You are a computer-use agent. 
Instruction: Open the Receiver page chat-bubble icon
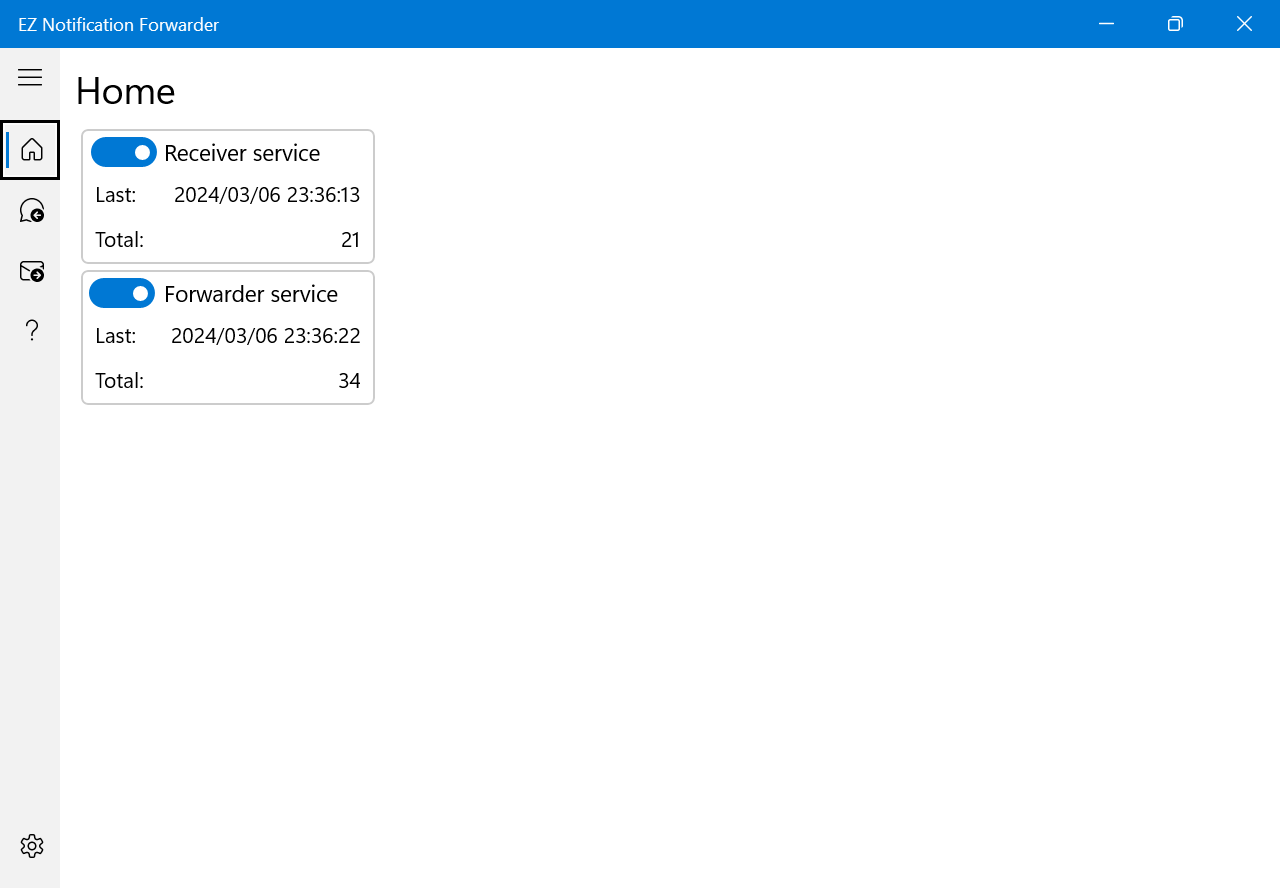(x=31, y=211)
